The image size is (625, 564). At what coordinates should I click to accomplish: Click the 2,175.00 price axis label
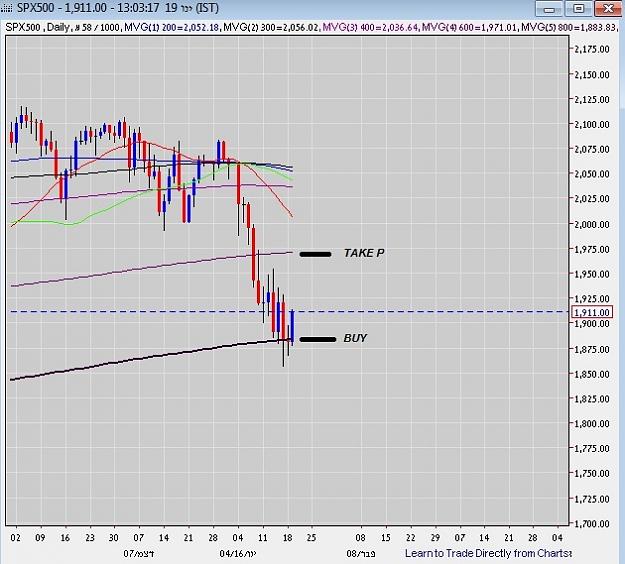pyautogui.click(x=592, y=49)
